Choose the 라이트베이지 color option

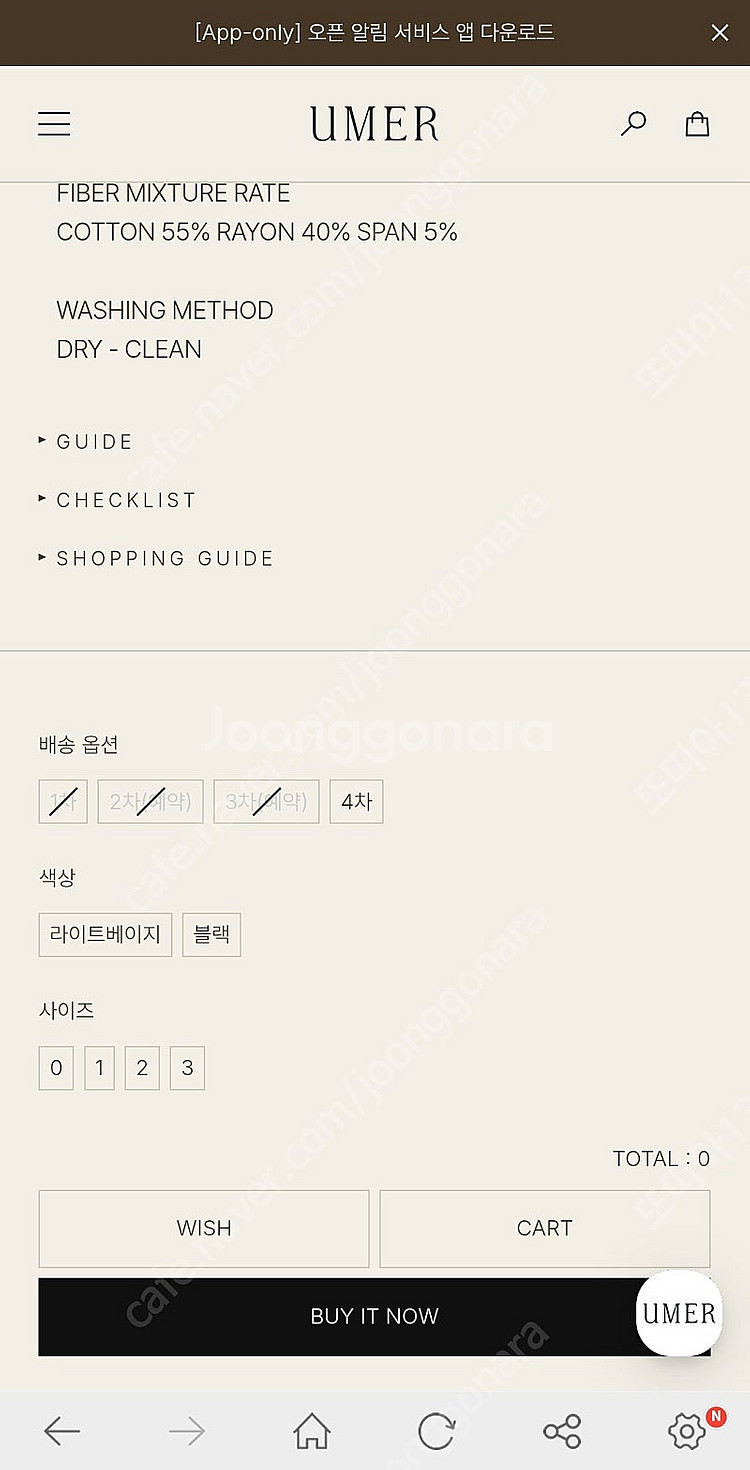point(105,935)
